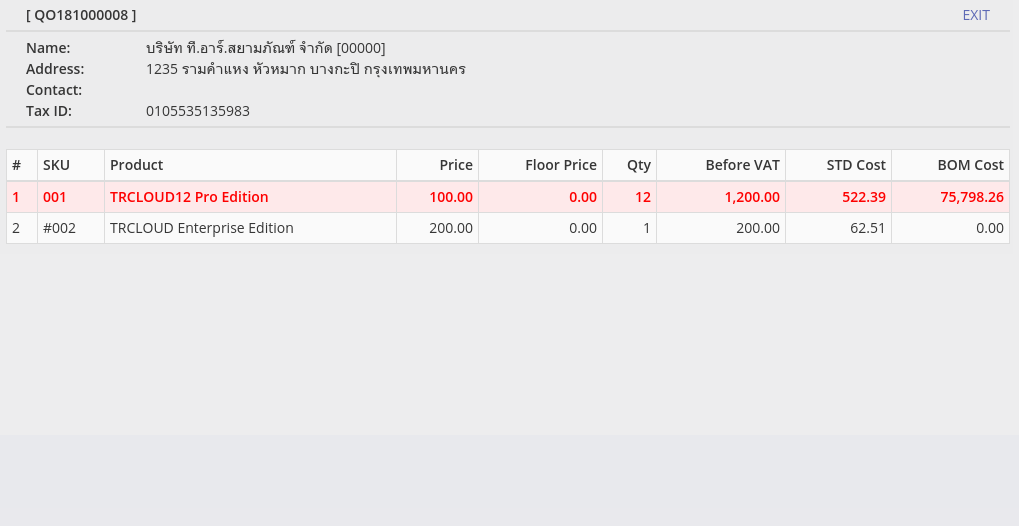
Task: Click the QO181000008 document title
Action: 81,15
